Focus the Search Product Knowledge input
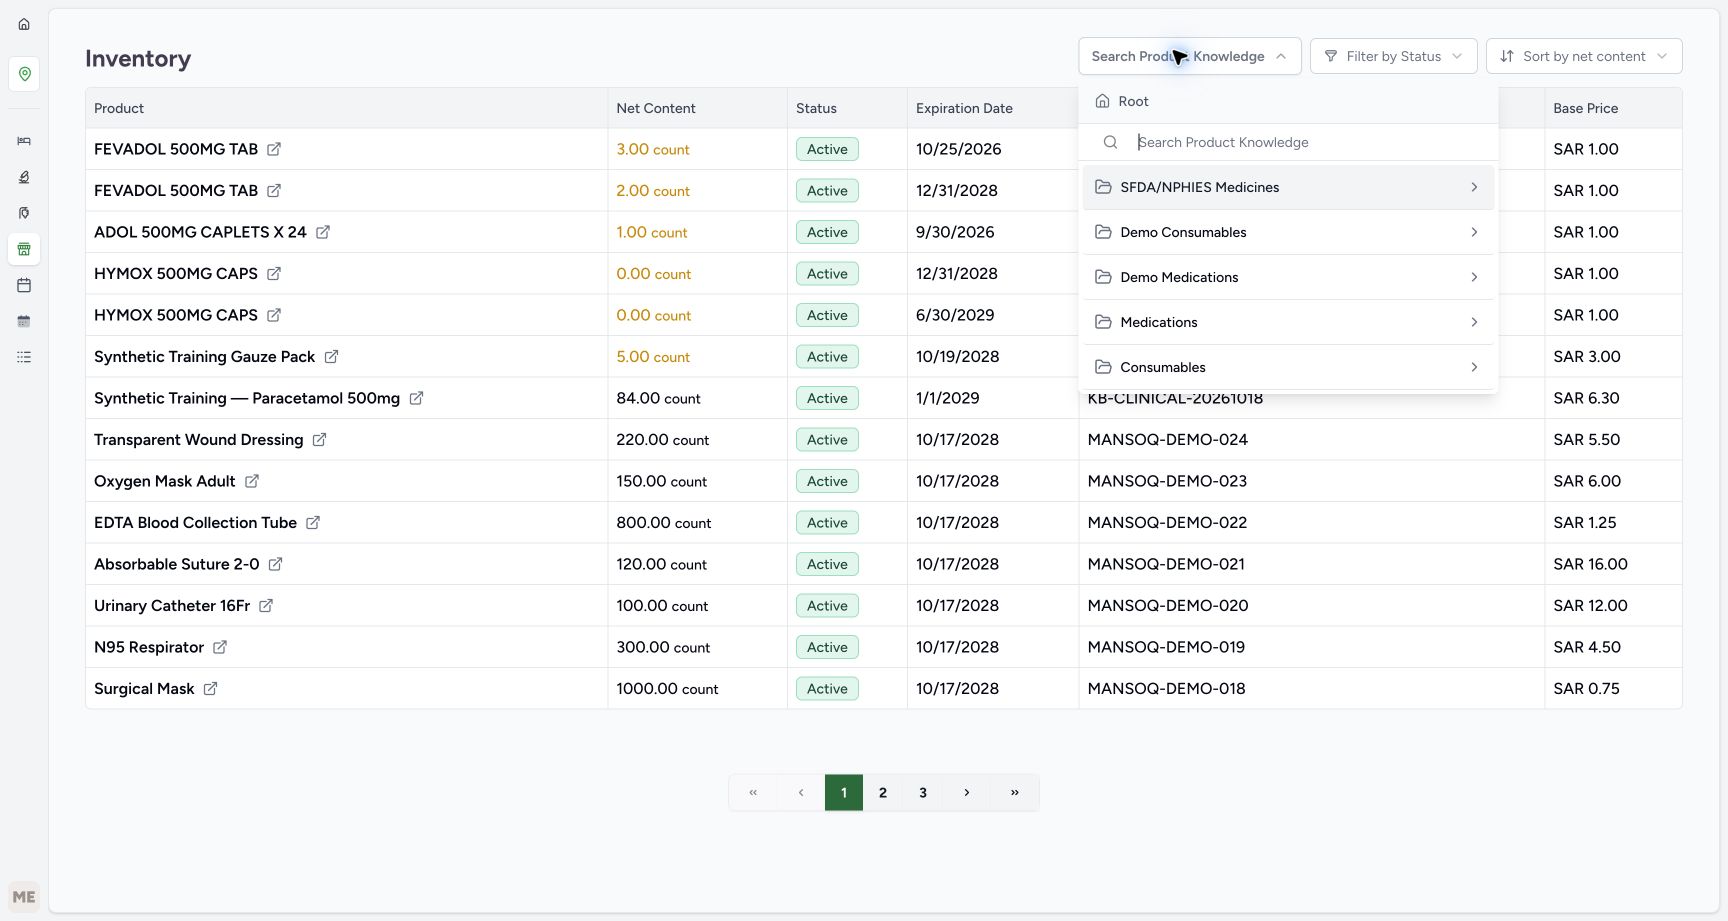1728x921 pixels. point(1310,142)
